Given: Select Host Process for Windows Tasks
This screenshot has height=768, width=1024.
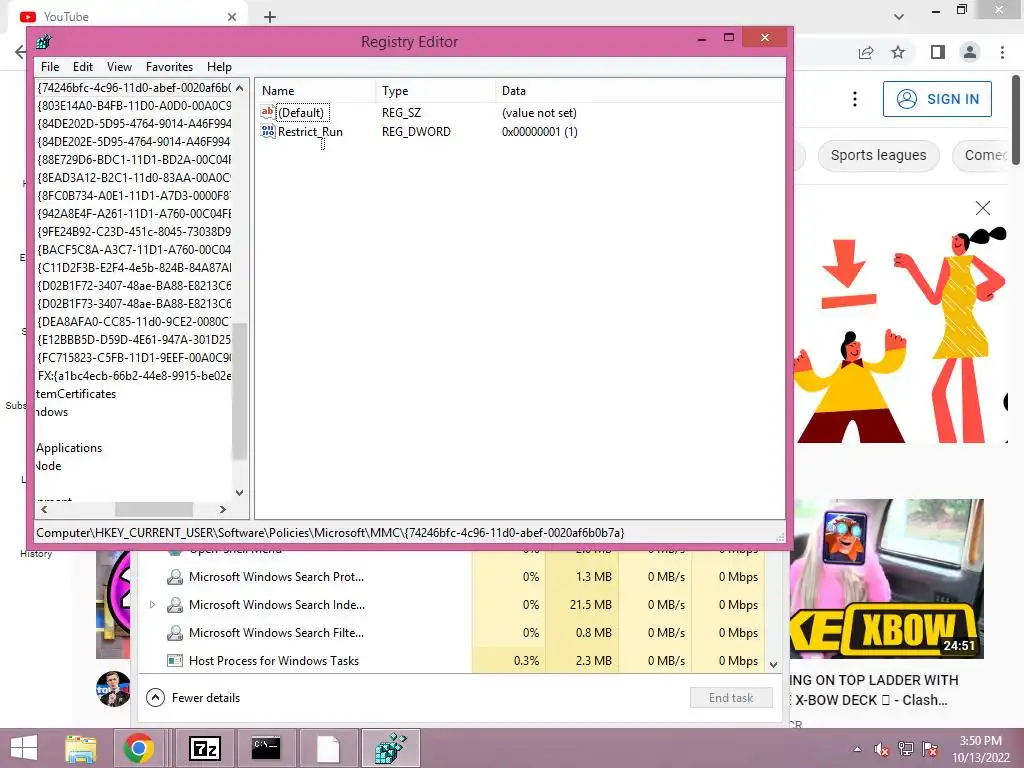Looking at the screenshot, I should click(274, 661).
